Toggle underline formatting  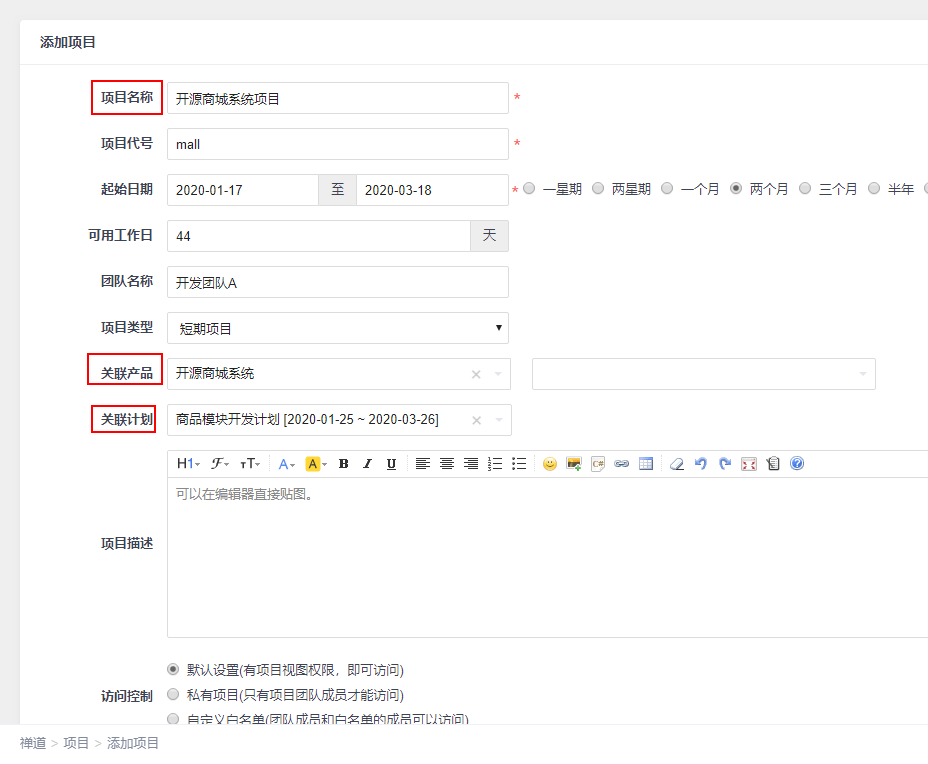[x=391, y=464]
